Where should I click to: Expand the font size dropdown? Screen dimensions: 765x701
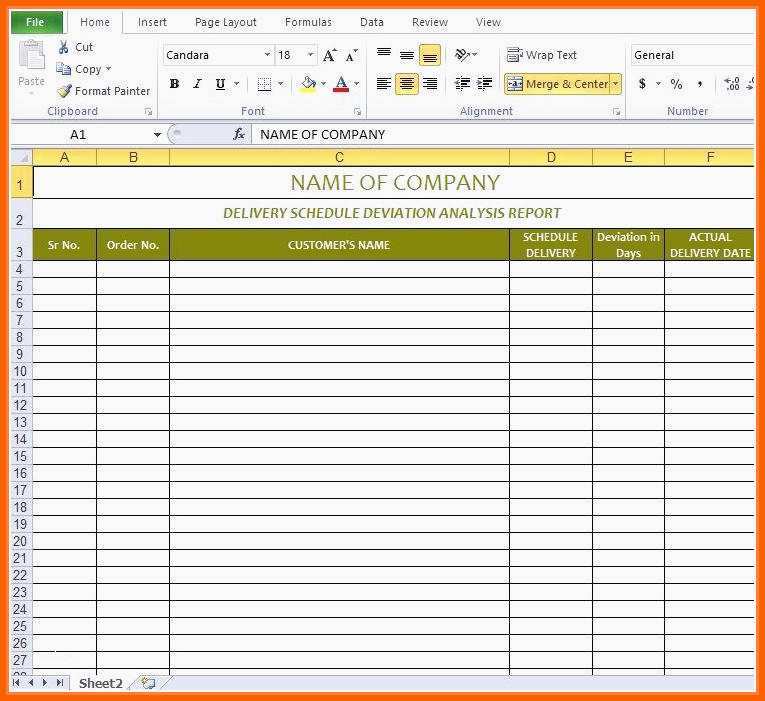311,55
